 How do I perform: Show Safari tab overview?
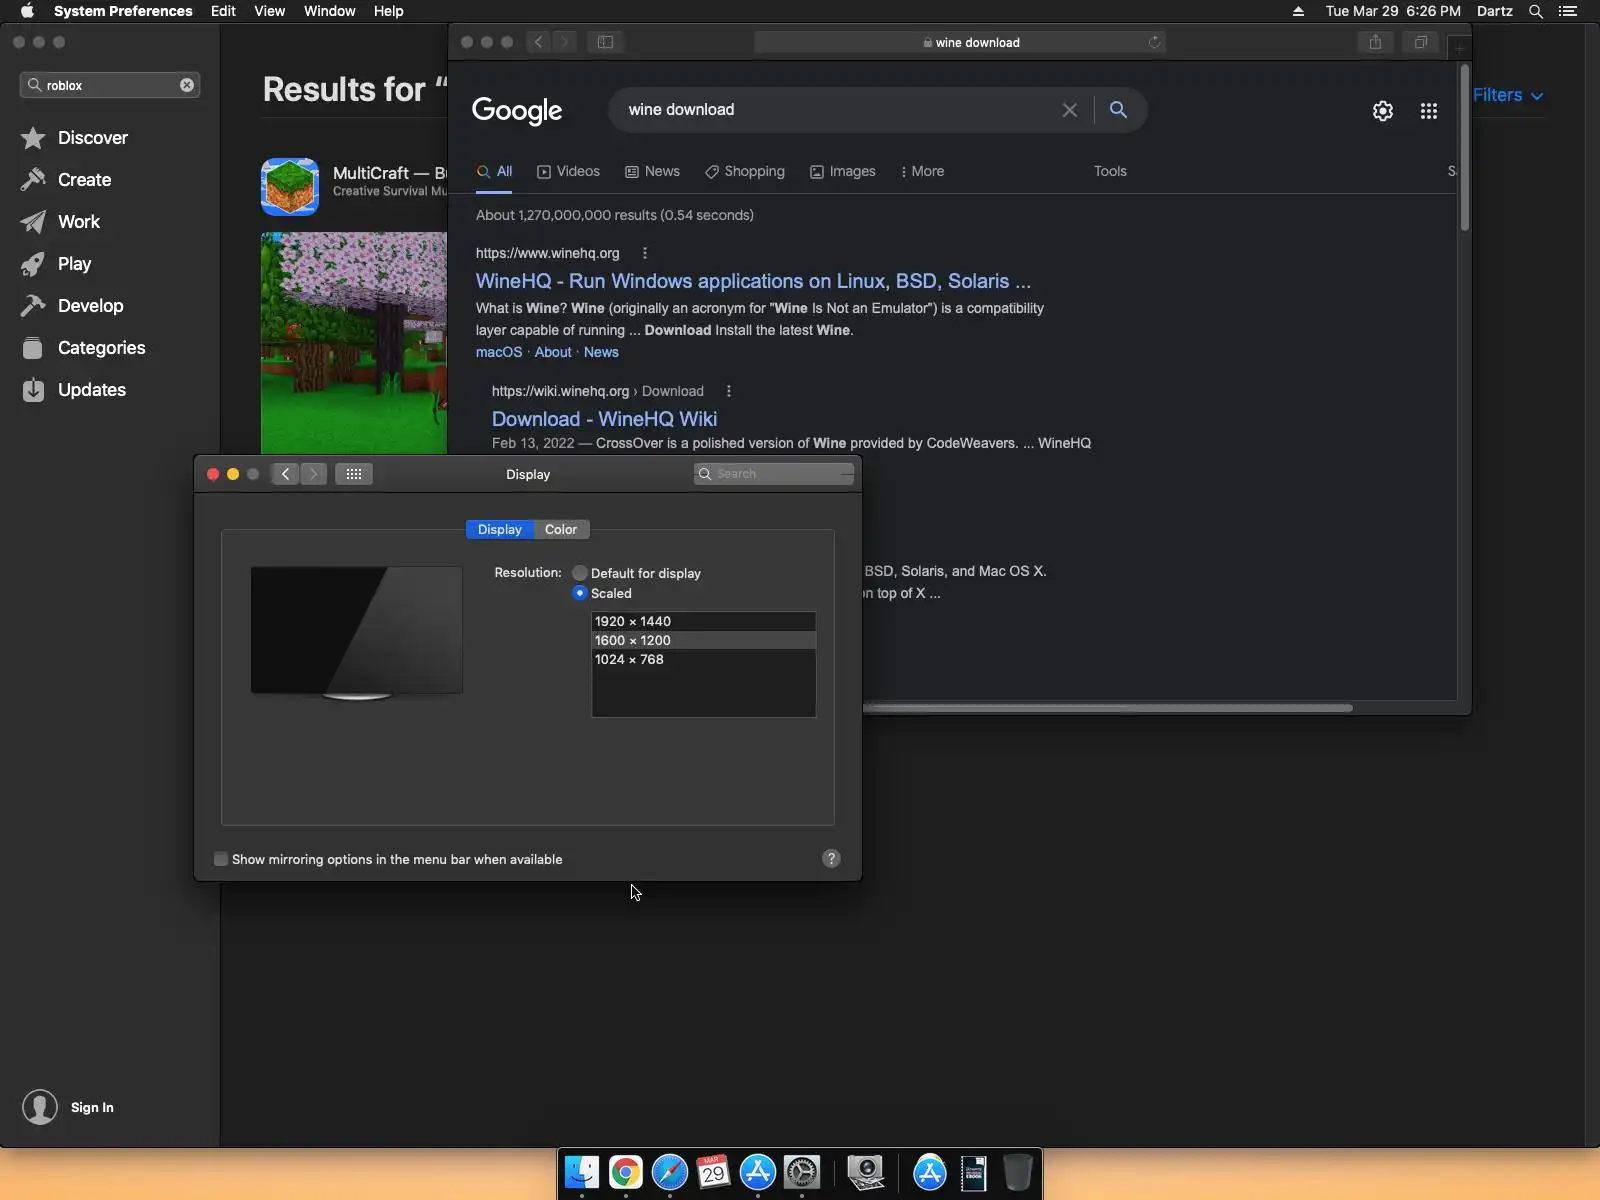pos(1420,42)
